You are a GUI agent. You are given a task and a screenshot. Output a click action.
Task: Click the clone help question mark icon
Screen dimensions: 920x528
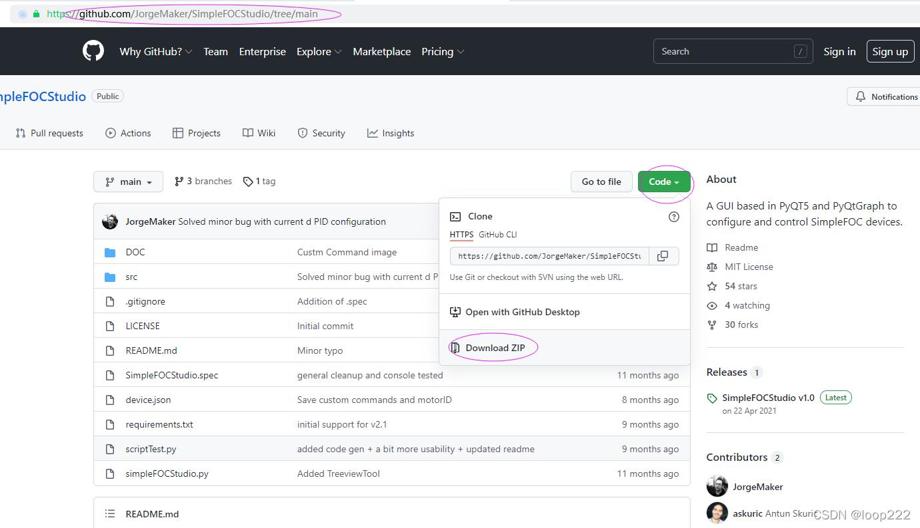pos(674,216)
